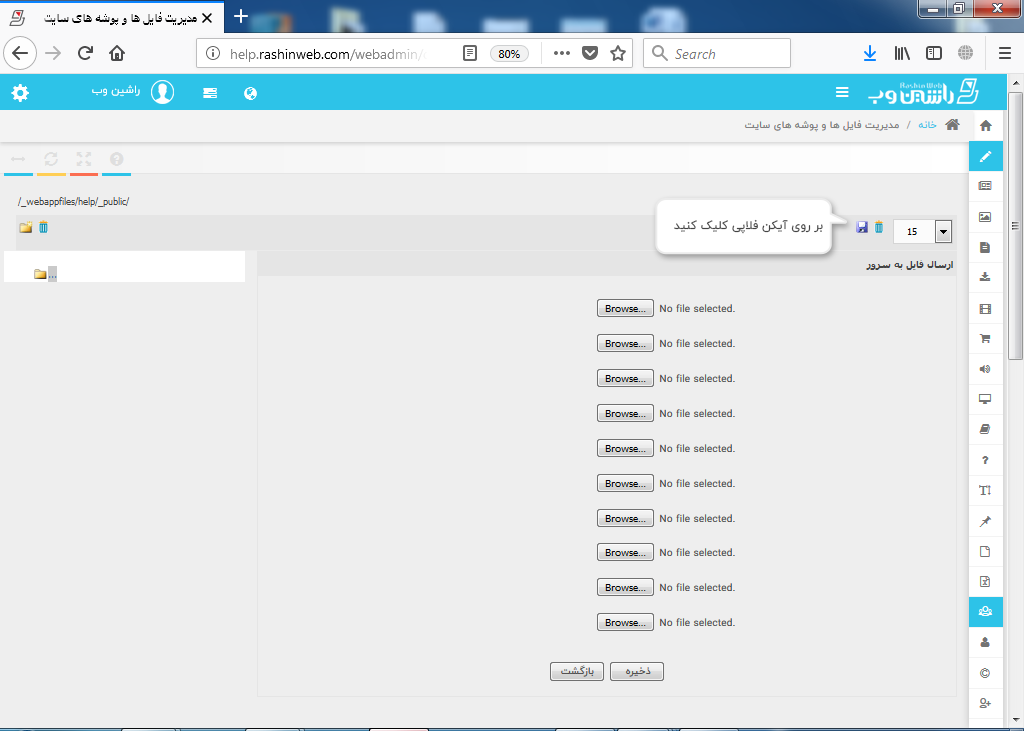
Task: Open the text size icon in sidebar
Action: [985, 491]
